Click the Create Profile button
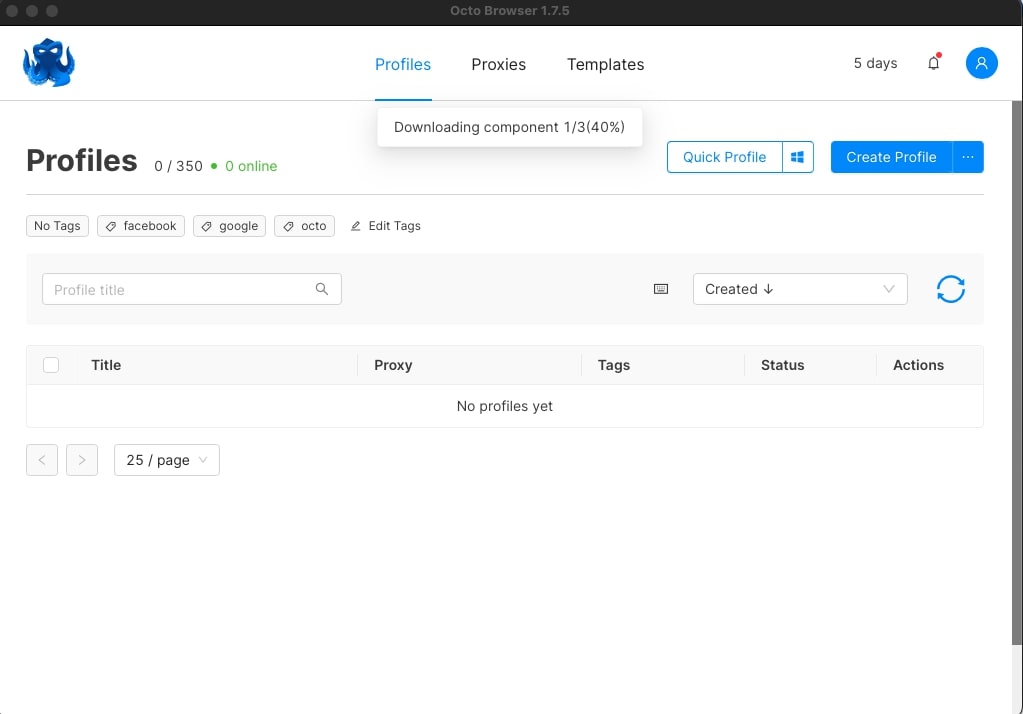 coord(891,157)
